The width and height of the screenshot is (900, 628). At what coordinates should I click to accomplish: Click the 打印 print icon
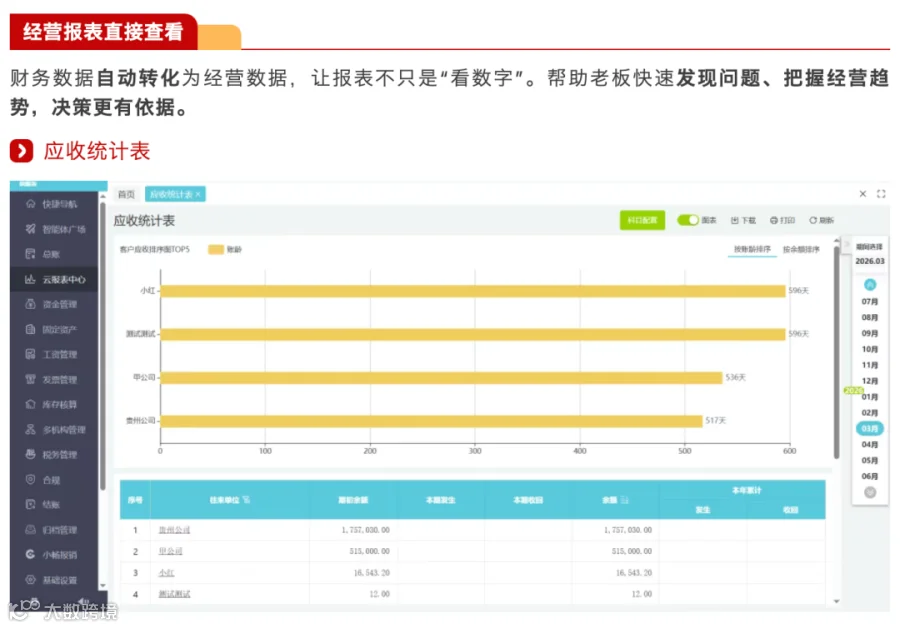(x=774, y=220)
